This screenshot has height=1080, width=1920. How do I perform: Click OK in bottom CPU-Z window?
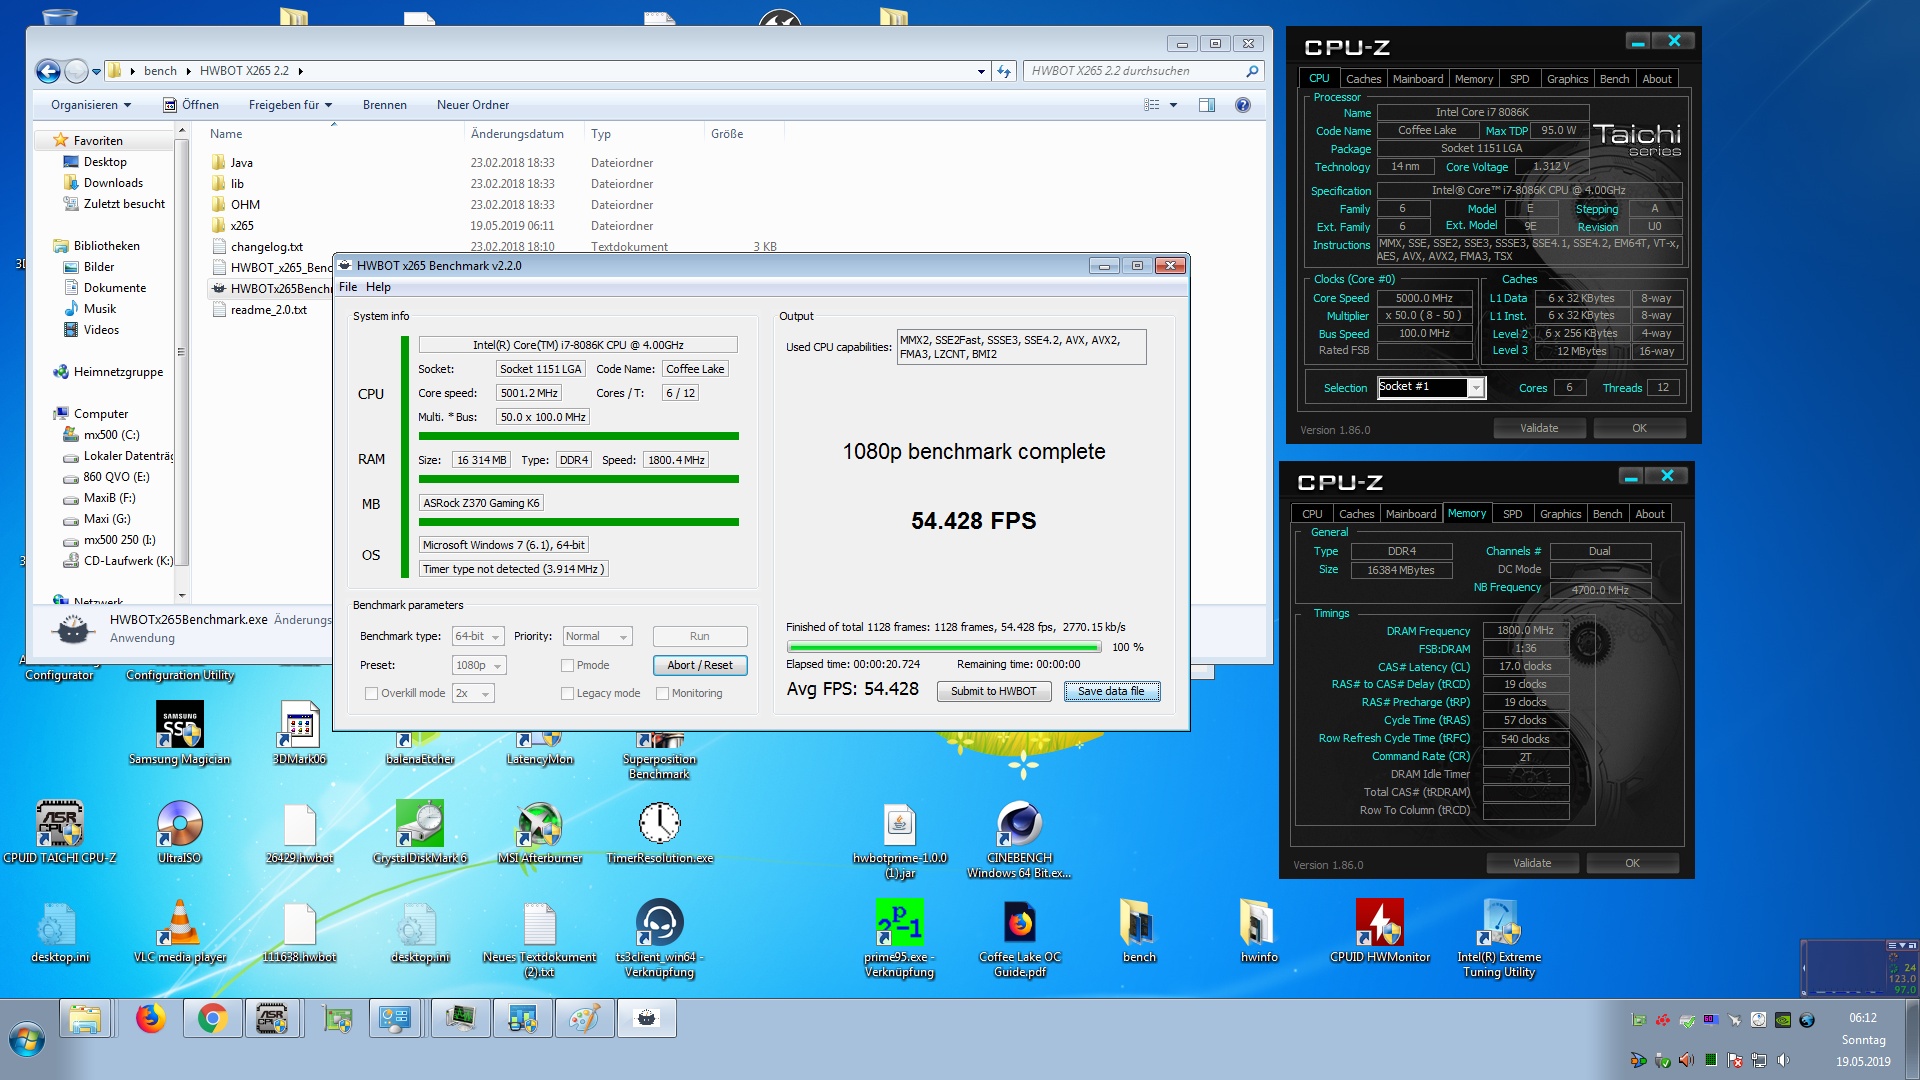1632,863
